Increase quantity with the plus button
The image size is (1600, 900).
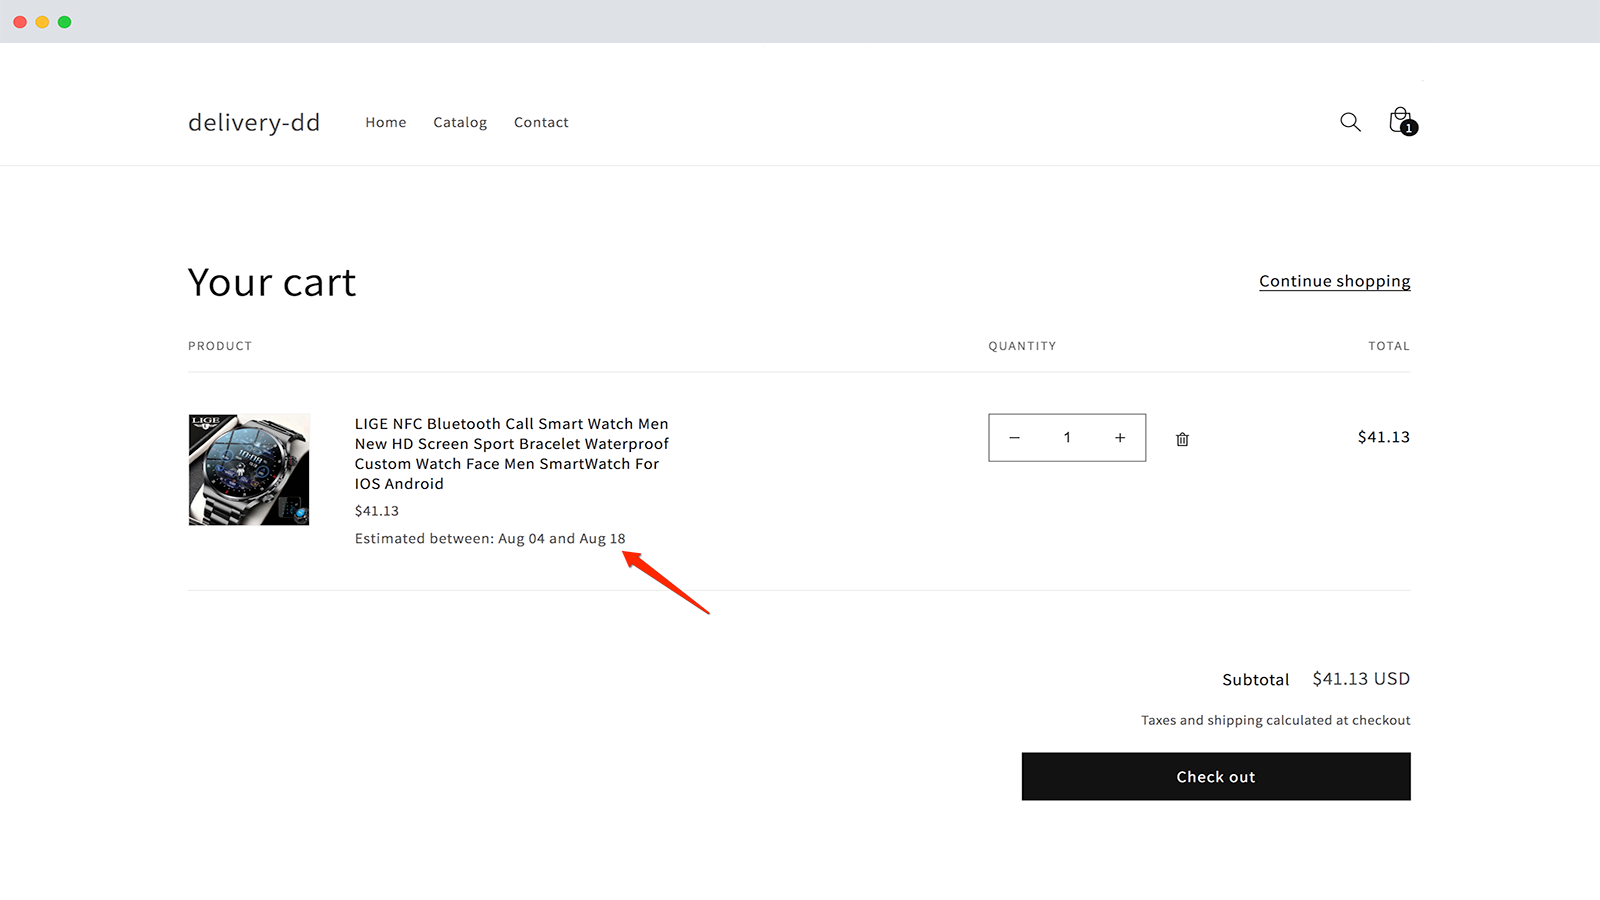pyautogui.click(x=1120, y=438)
